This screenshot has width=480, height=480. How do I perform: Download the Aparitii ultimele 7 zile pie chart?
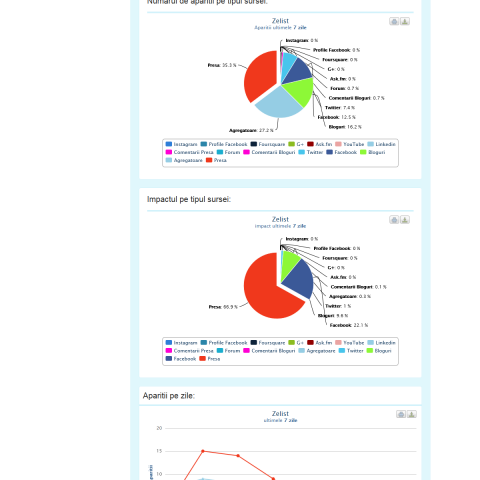[x=405, y=21]
